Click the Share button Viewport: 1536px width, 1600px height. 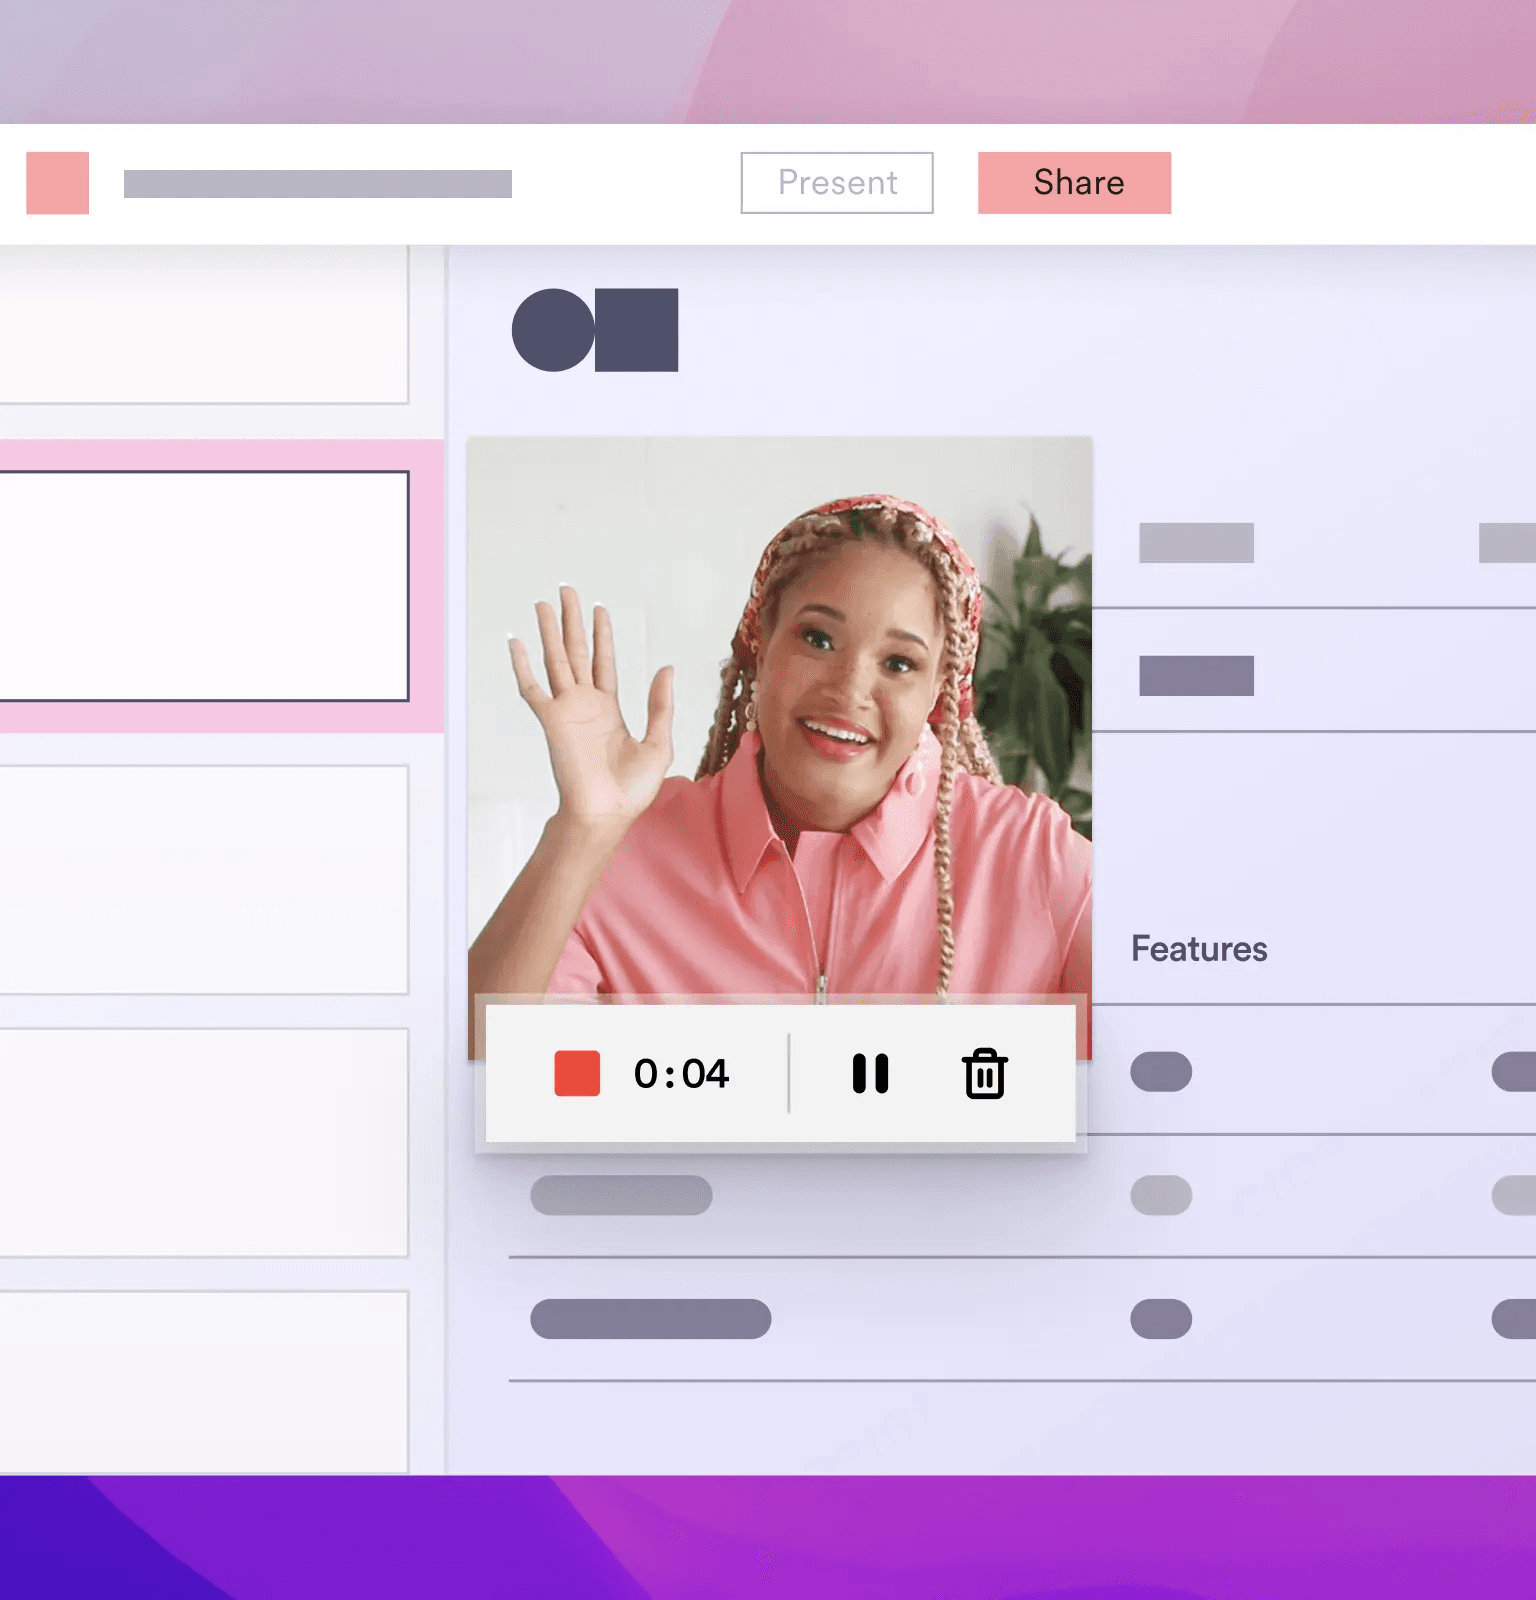pyautogui.click(x=1074, y=183)
